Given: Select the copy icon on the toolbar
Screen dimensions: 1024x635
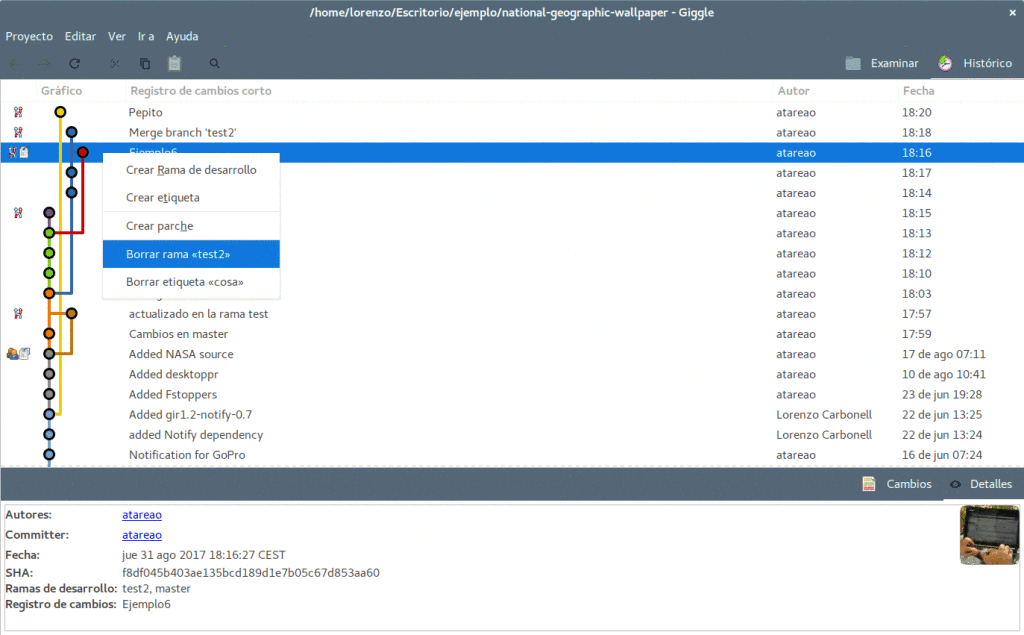Looking at the screenshot, I should (x=143, y=63).
